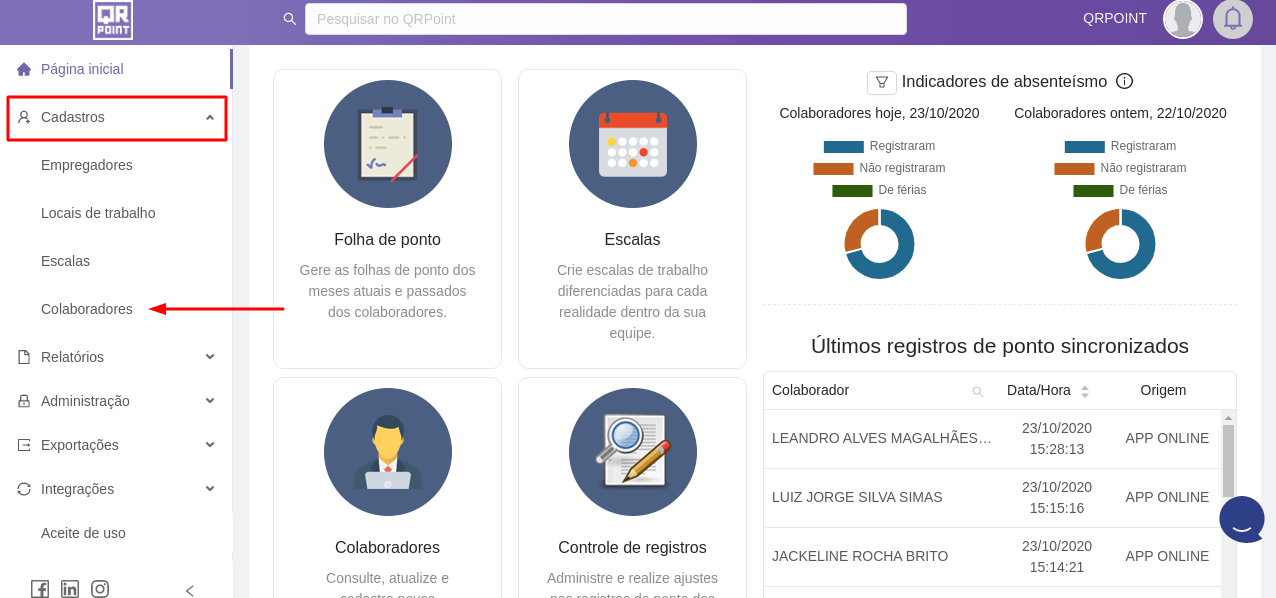Open the Folha de ponto card
This screenshot has width=1276, height=598.
[387, 218]
